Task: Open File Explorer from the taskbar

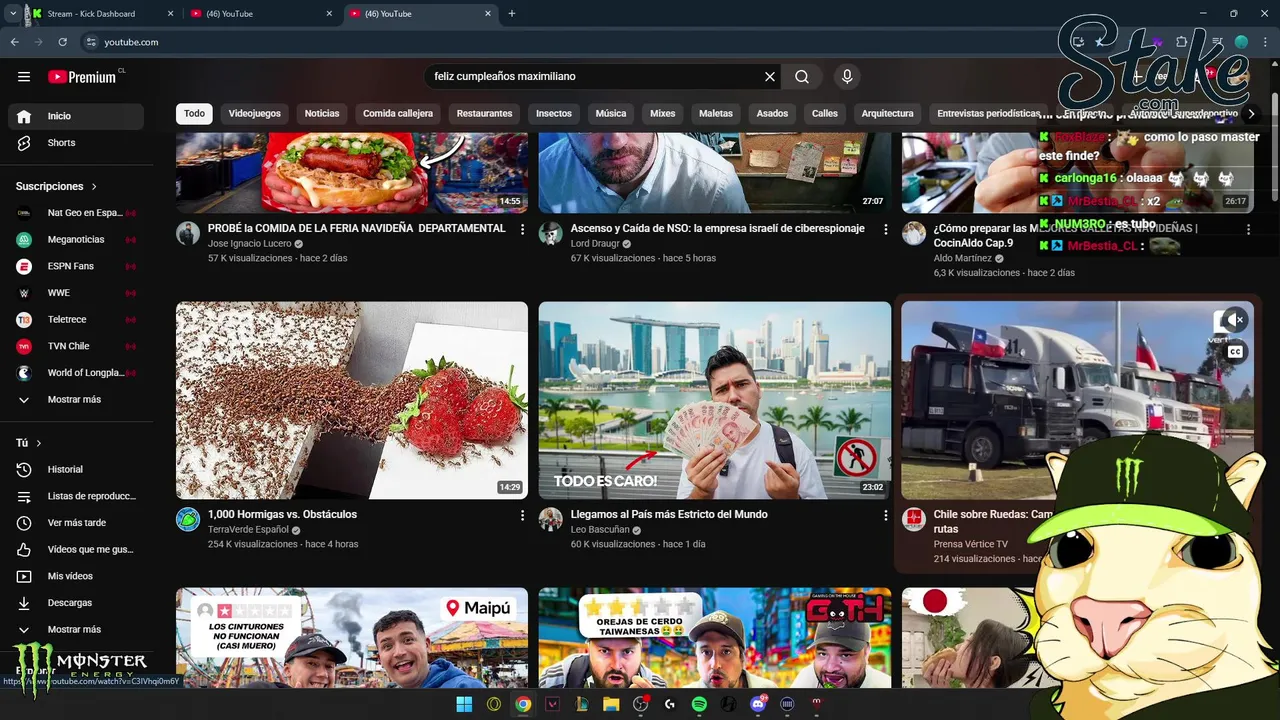Action: [x=611, y=704]
